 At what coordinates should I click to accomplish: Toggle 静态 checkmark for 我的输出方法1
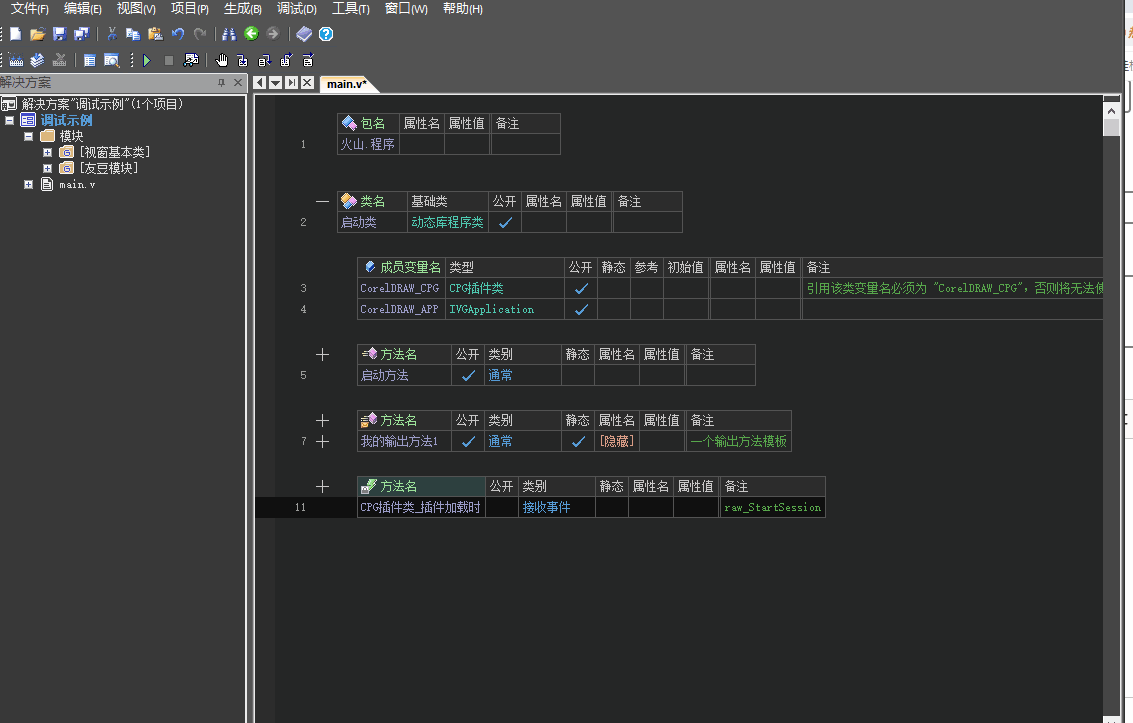tap(577, 441)
